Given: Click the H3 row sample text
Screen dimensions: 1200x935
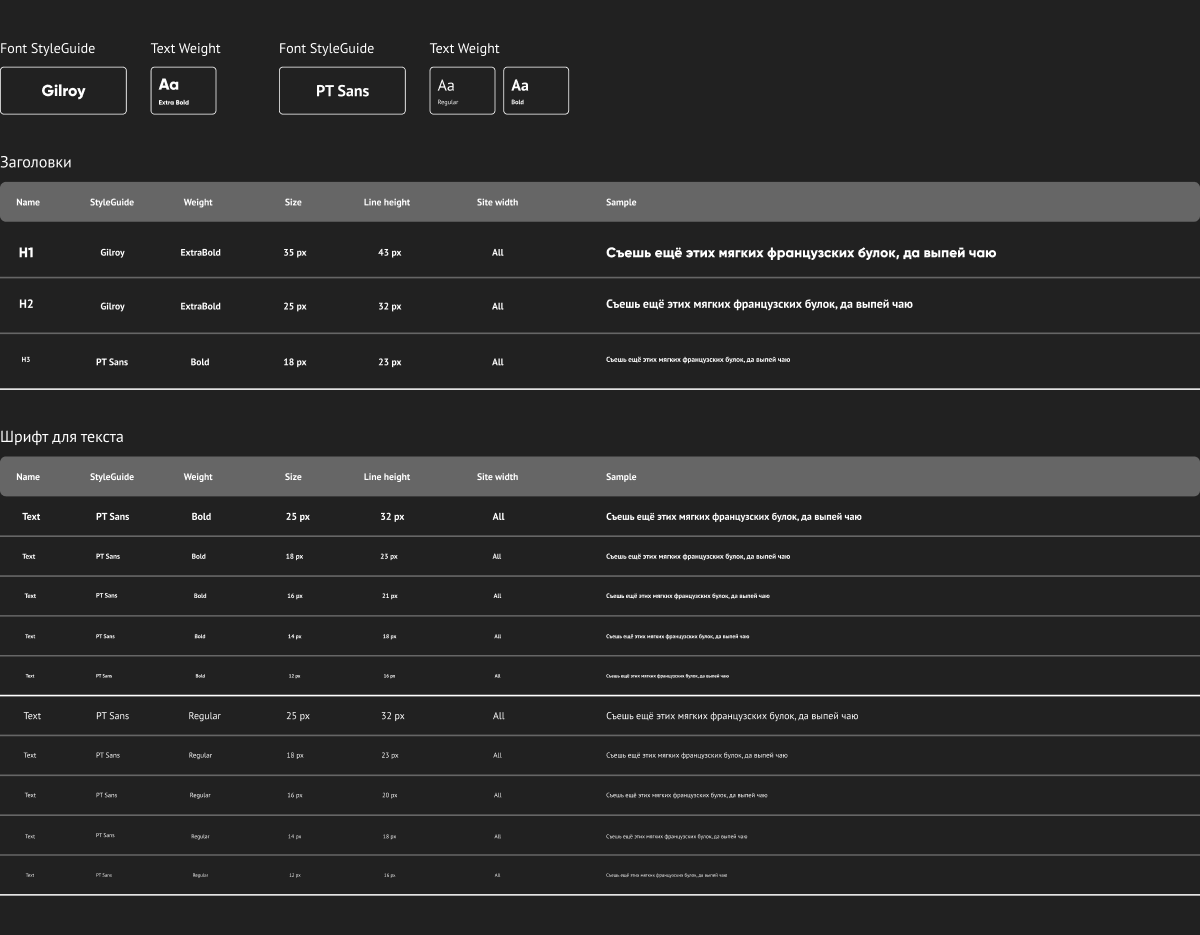Looking at the screenshot, I should point(697,359).
